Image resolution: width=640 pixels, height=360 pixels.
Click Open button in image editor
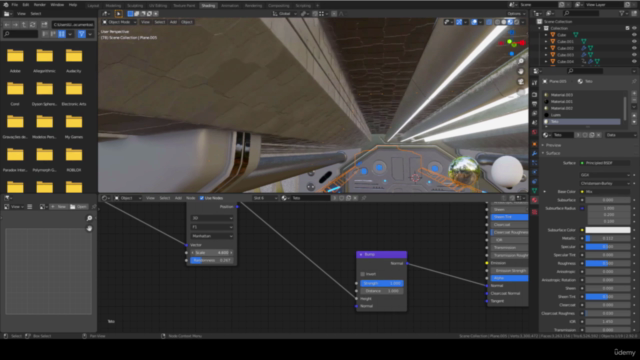tap(78, 207)
